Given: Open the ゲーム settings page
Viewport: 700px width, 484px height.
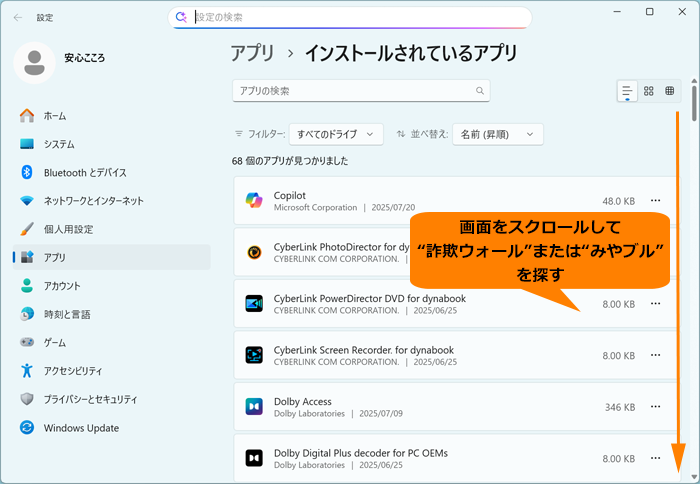Looking at the screenshot, I should [x=112, y=342].
